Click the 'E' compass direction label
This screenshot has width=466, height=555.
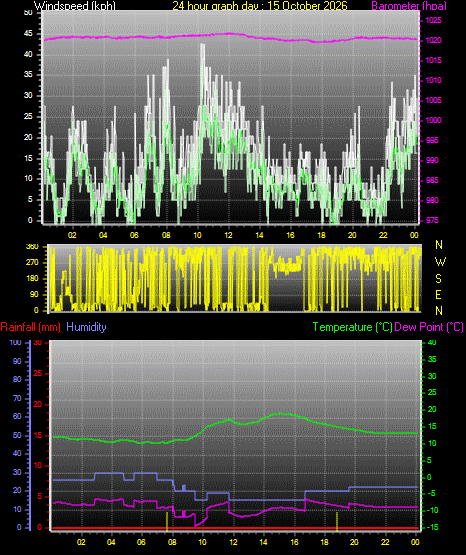[x=438, y=295]
